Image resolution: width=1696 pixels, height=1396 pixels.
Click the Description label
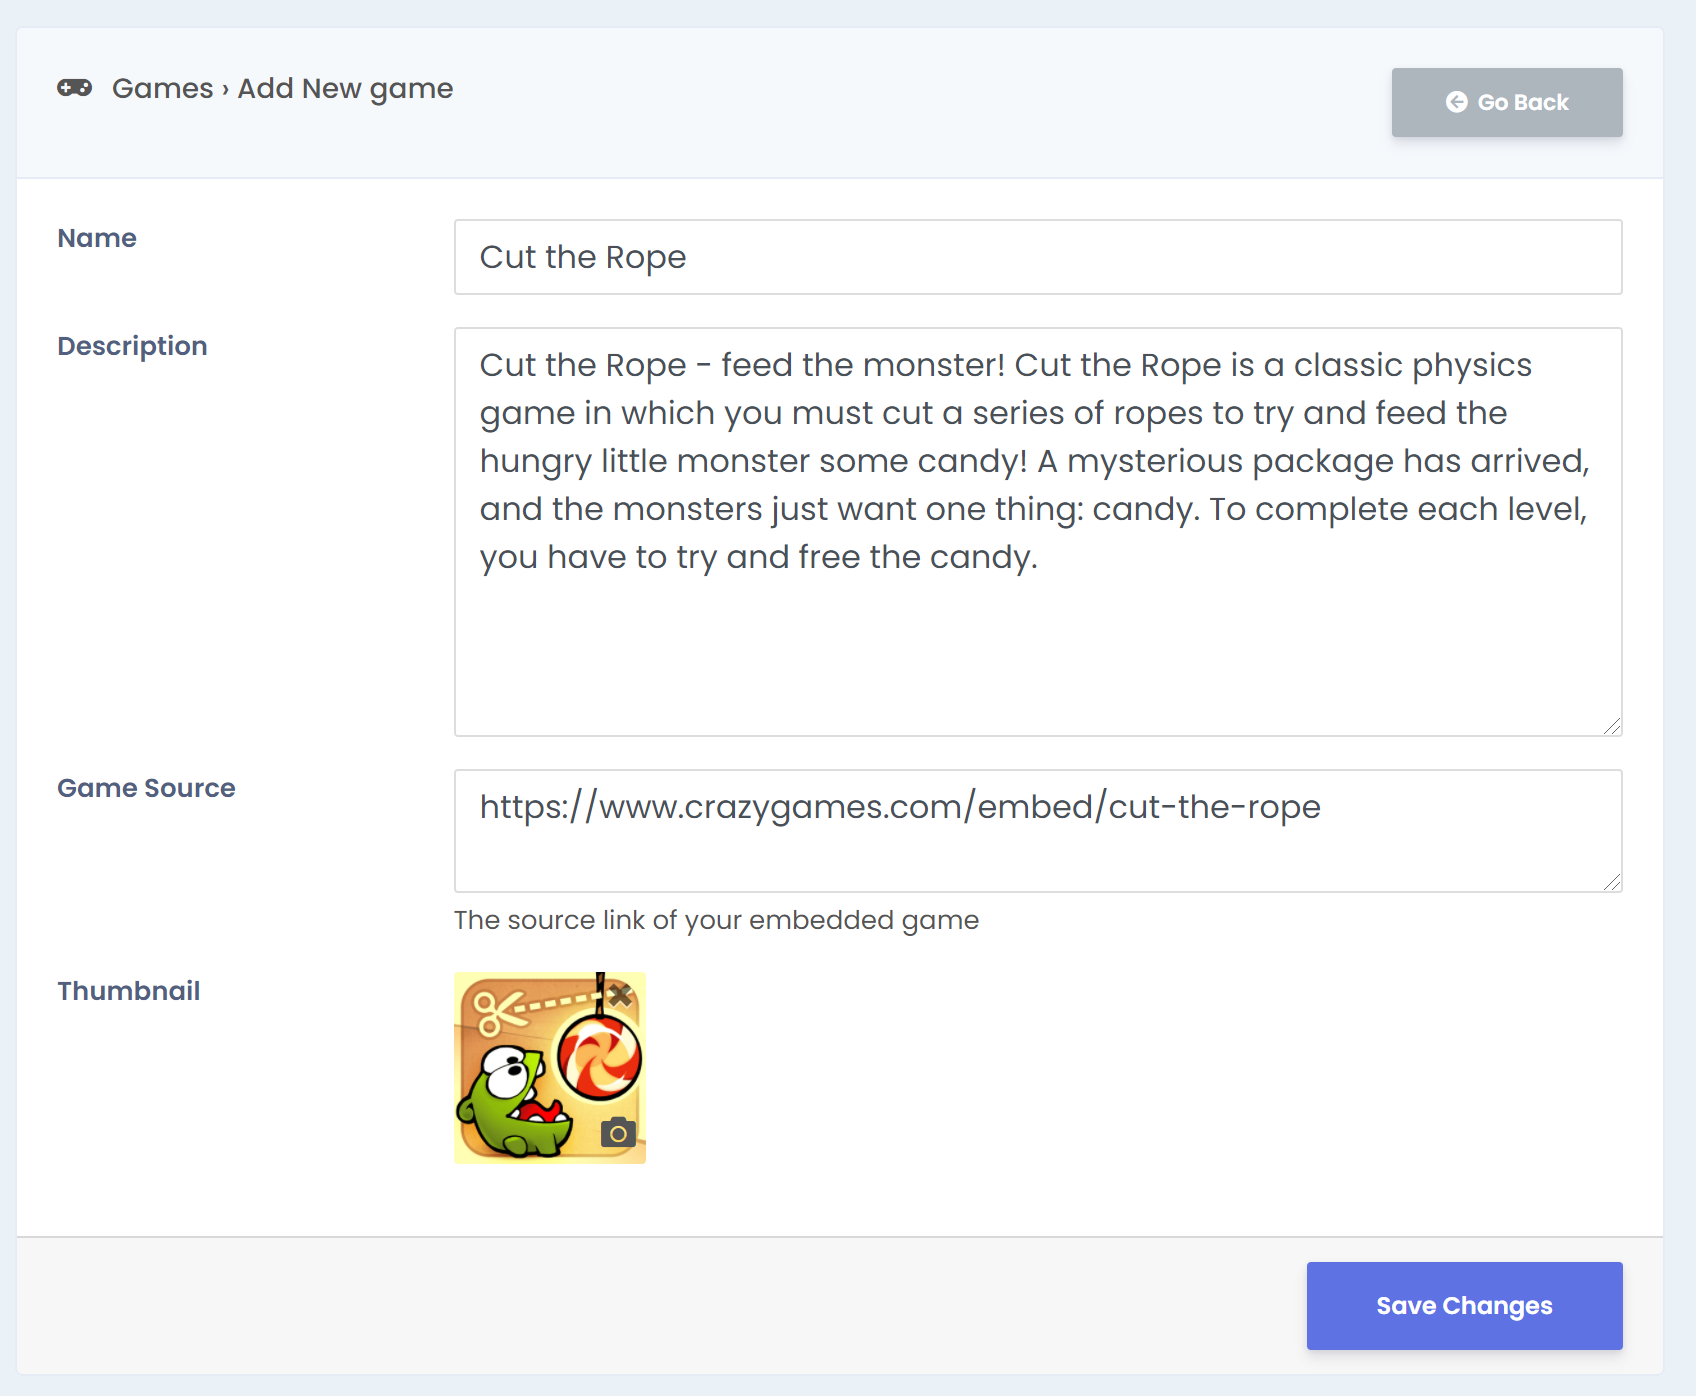(x=132, y=346)
